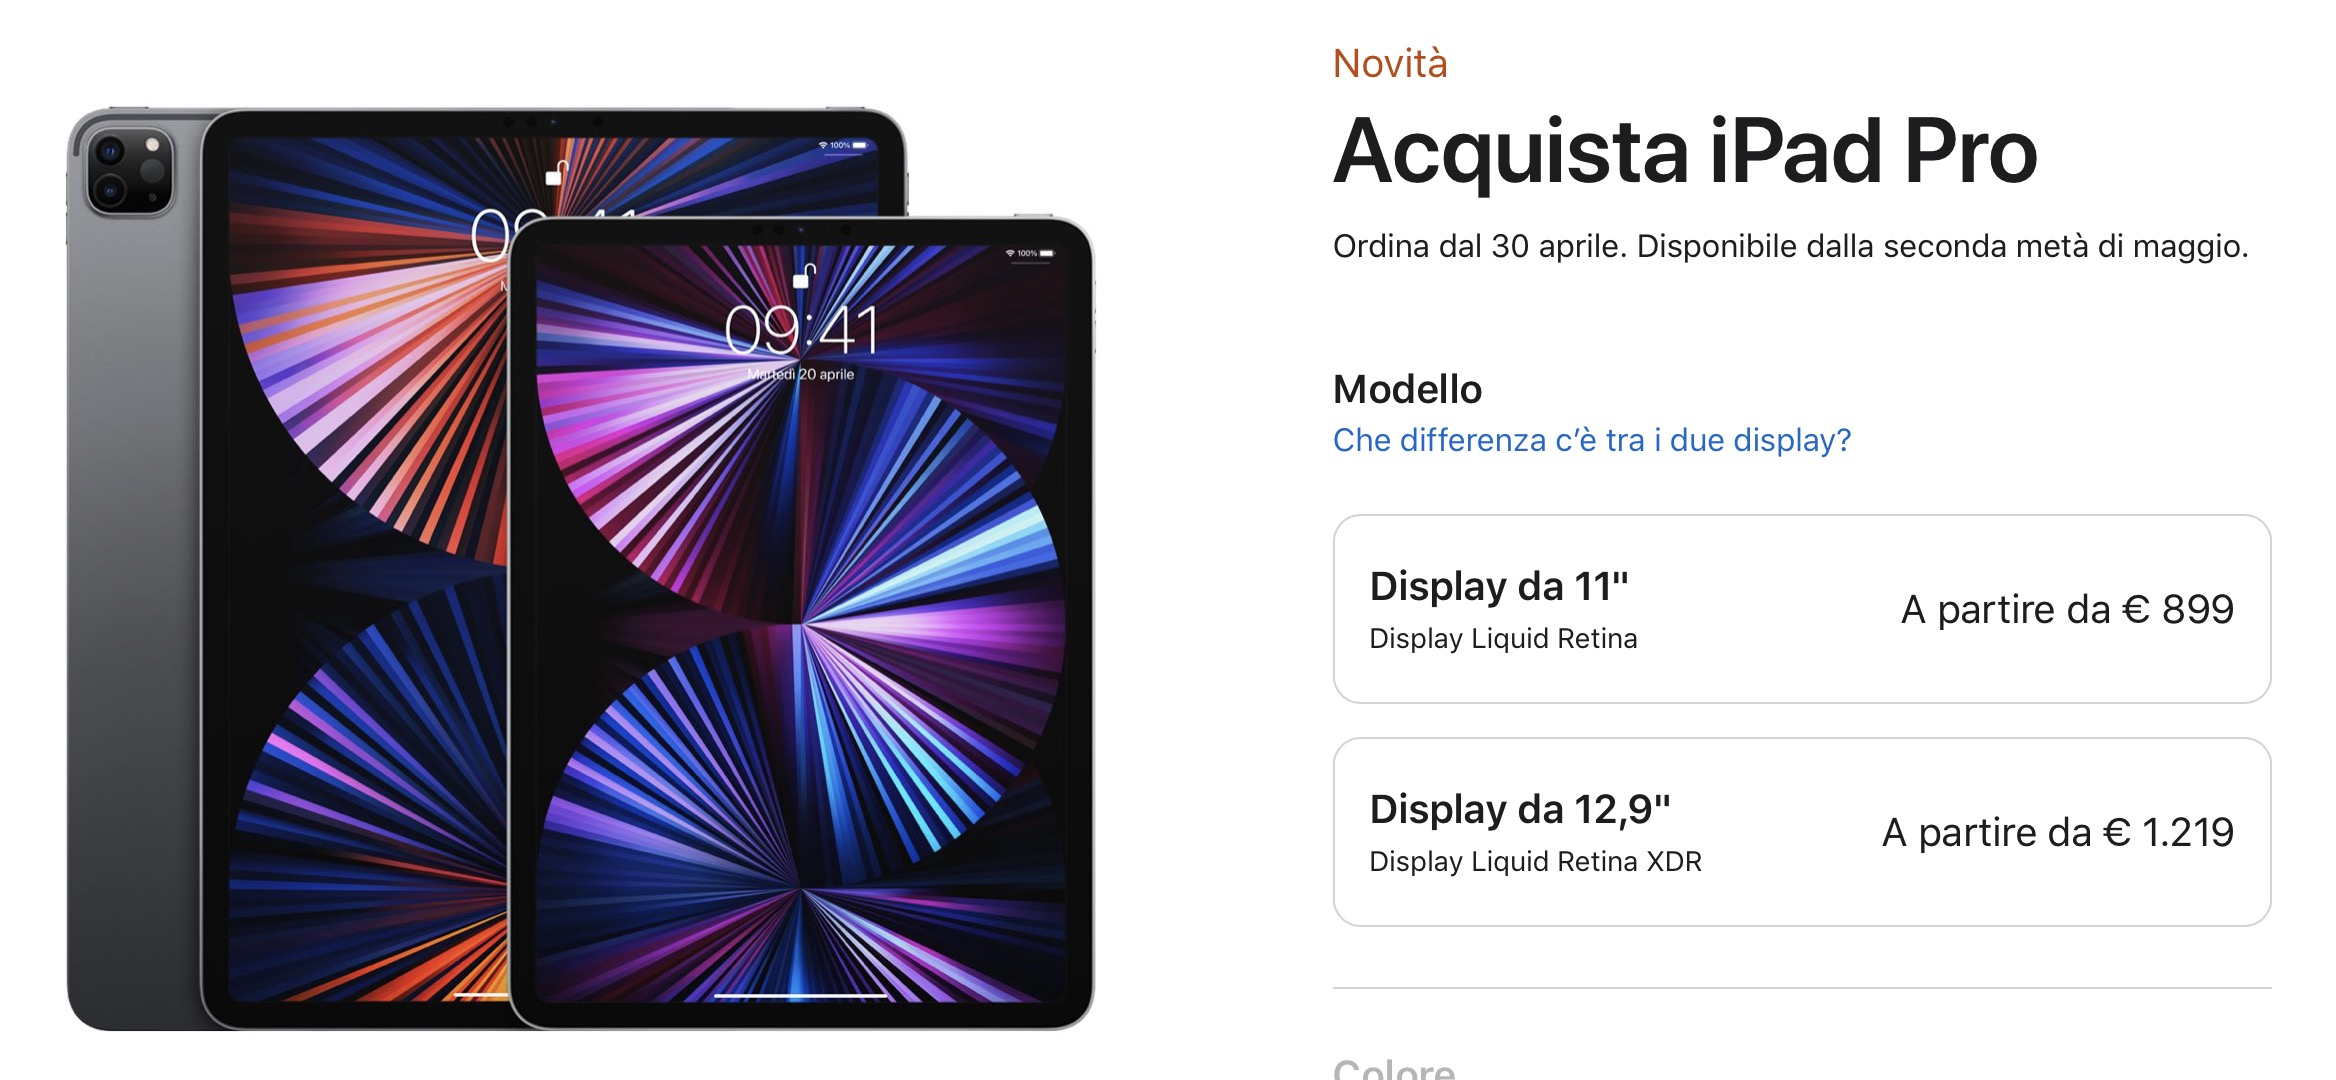Click the home indicator bar on the front iPad
Image resolution: width=2336 pixels, height=1080 pixels.
click(x=801, y=995)
